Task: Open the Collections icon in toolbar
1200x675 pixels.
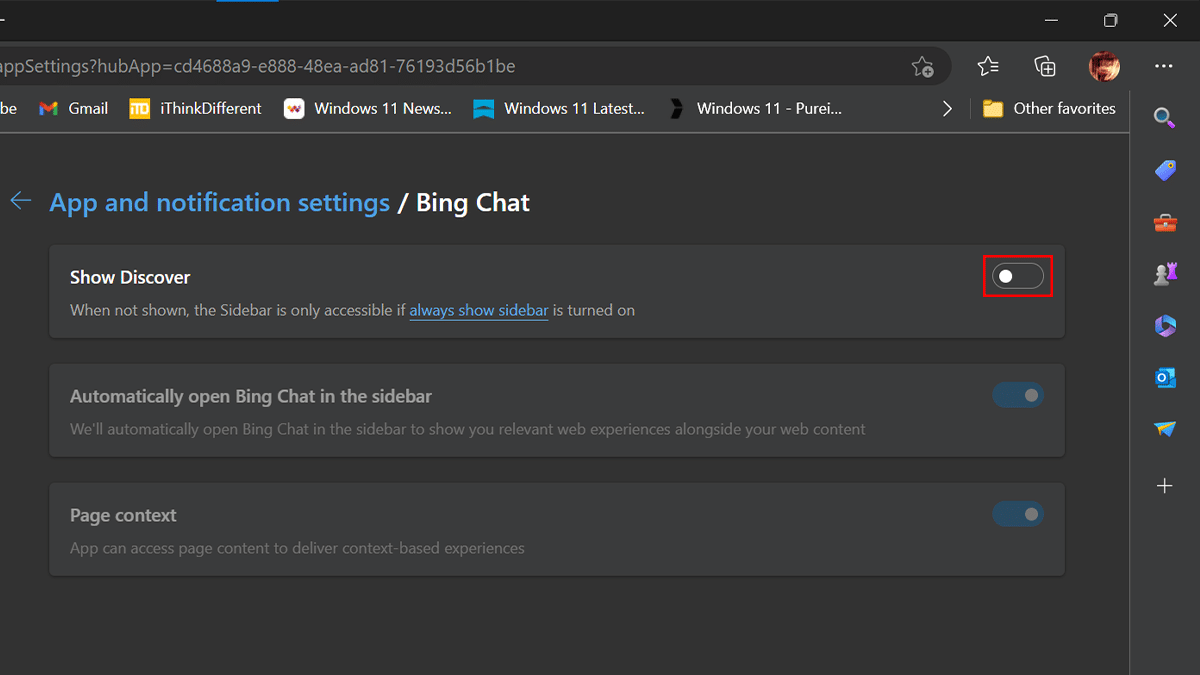Action: point(1045,67)
